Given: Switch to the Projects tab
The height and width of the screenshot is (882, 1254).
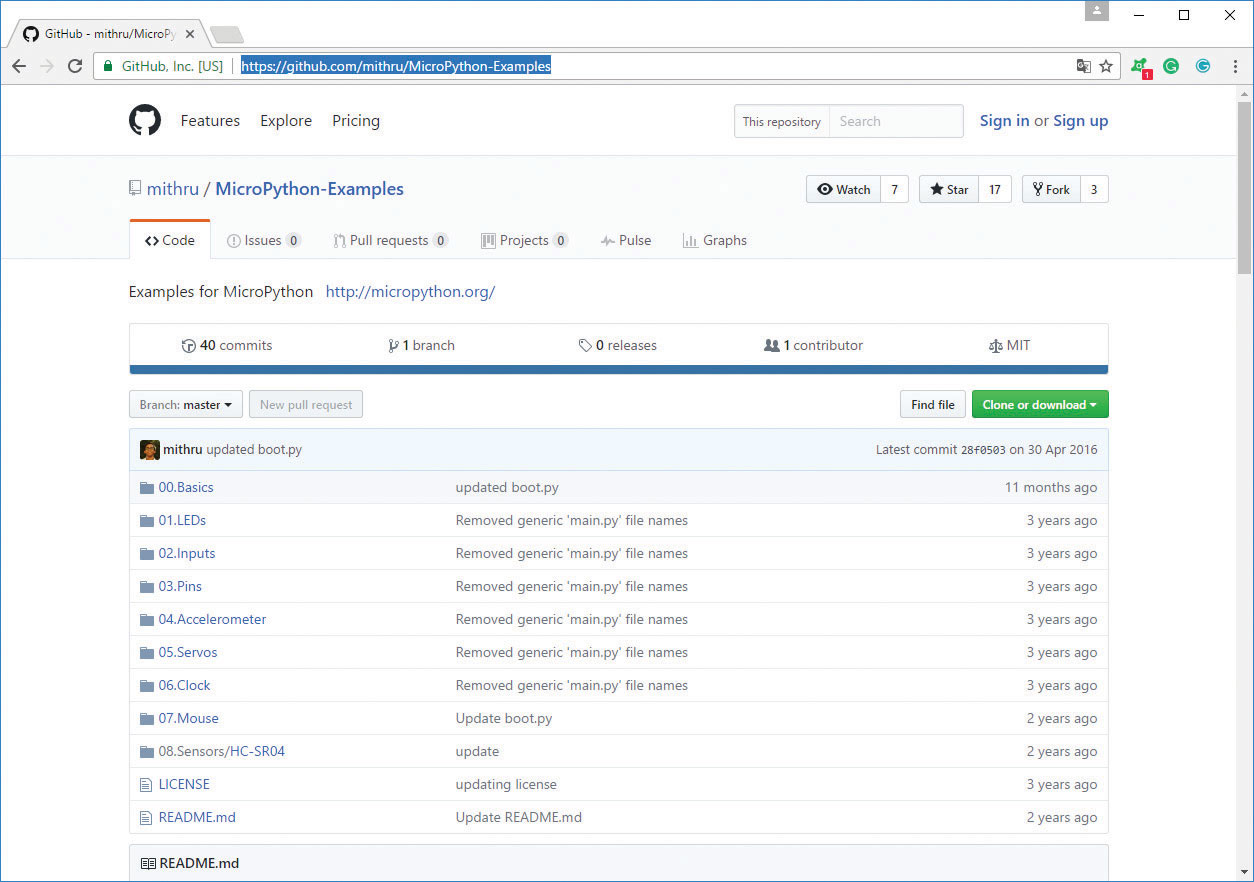Looking at the screenshot, I should coord(525,241).
